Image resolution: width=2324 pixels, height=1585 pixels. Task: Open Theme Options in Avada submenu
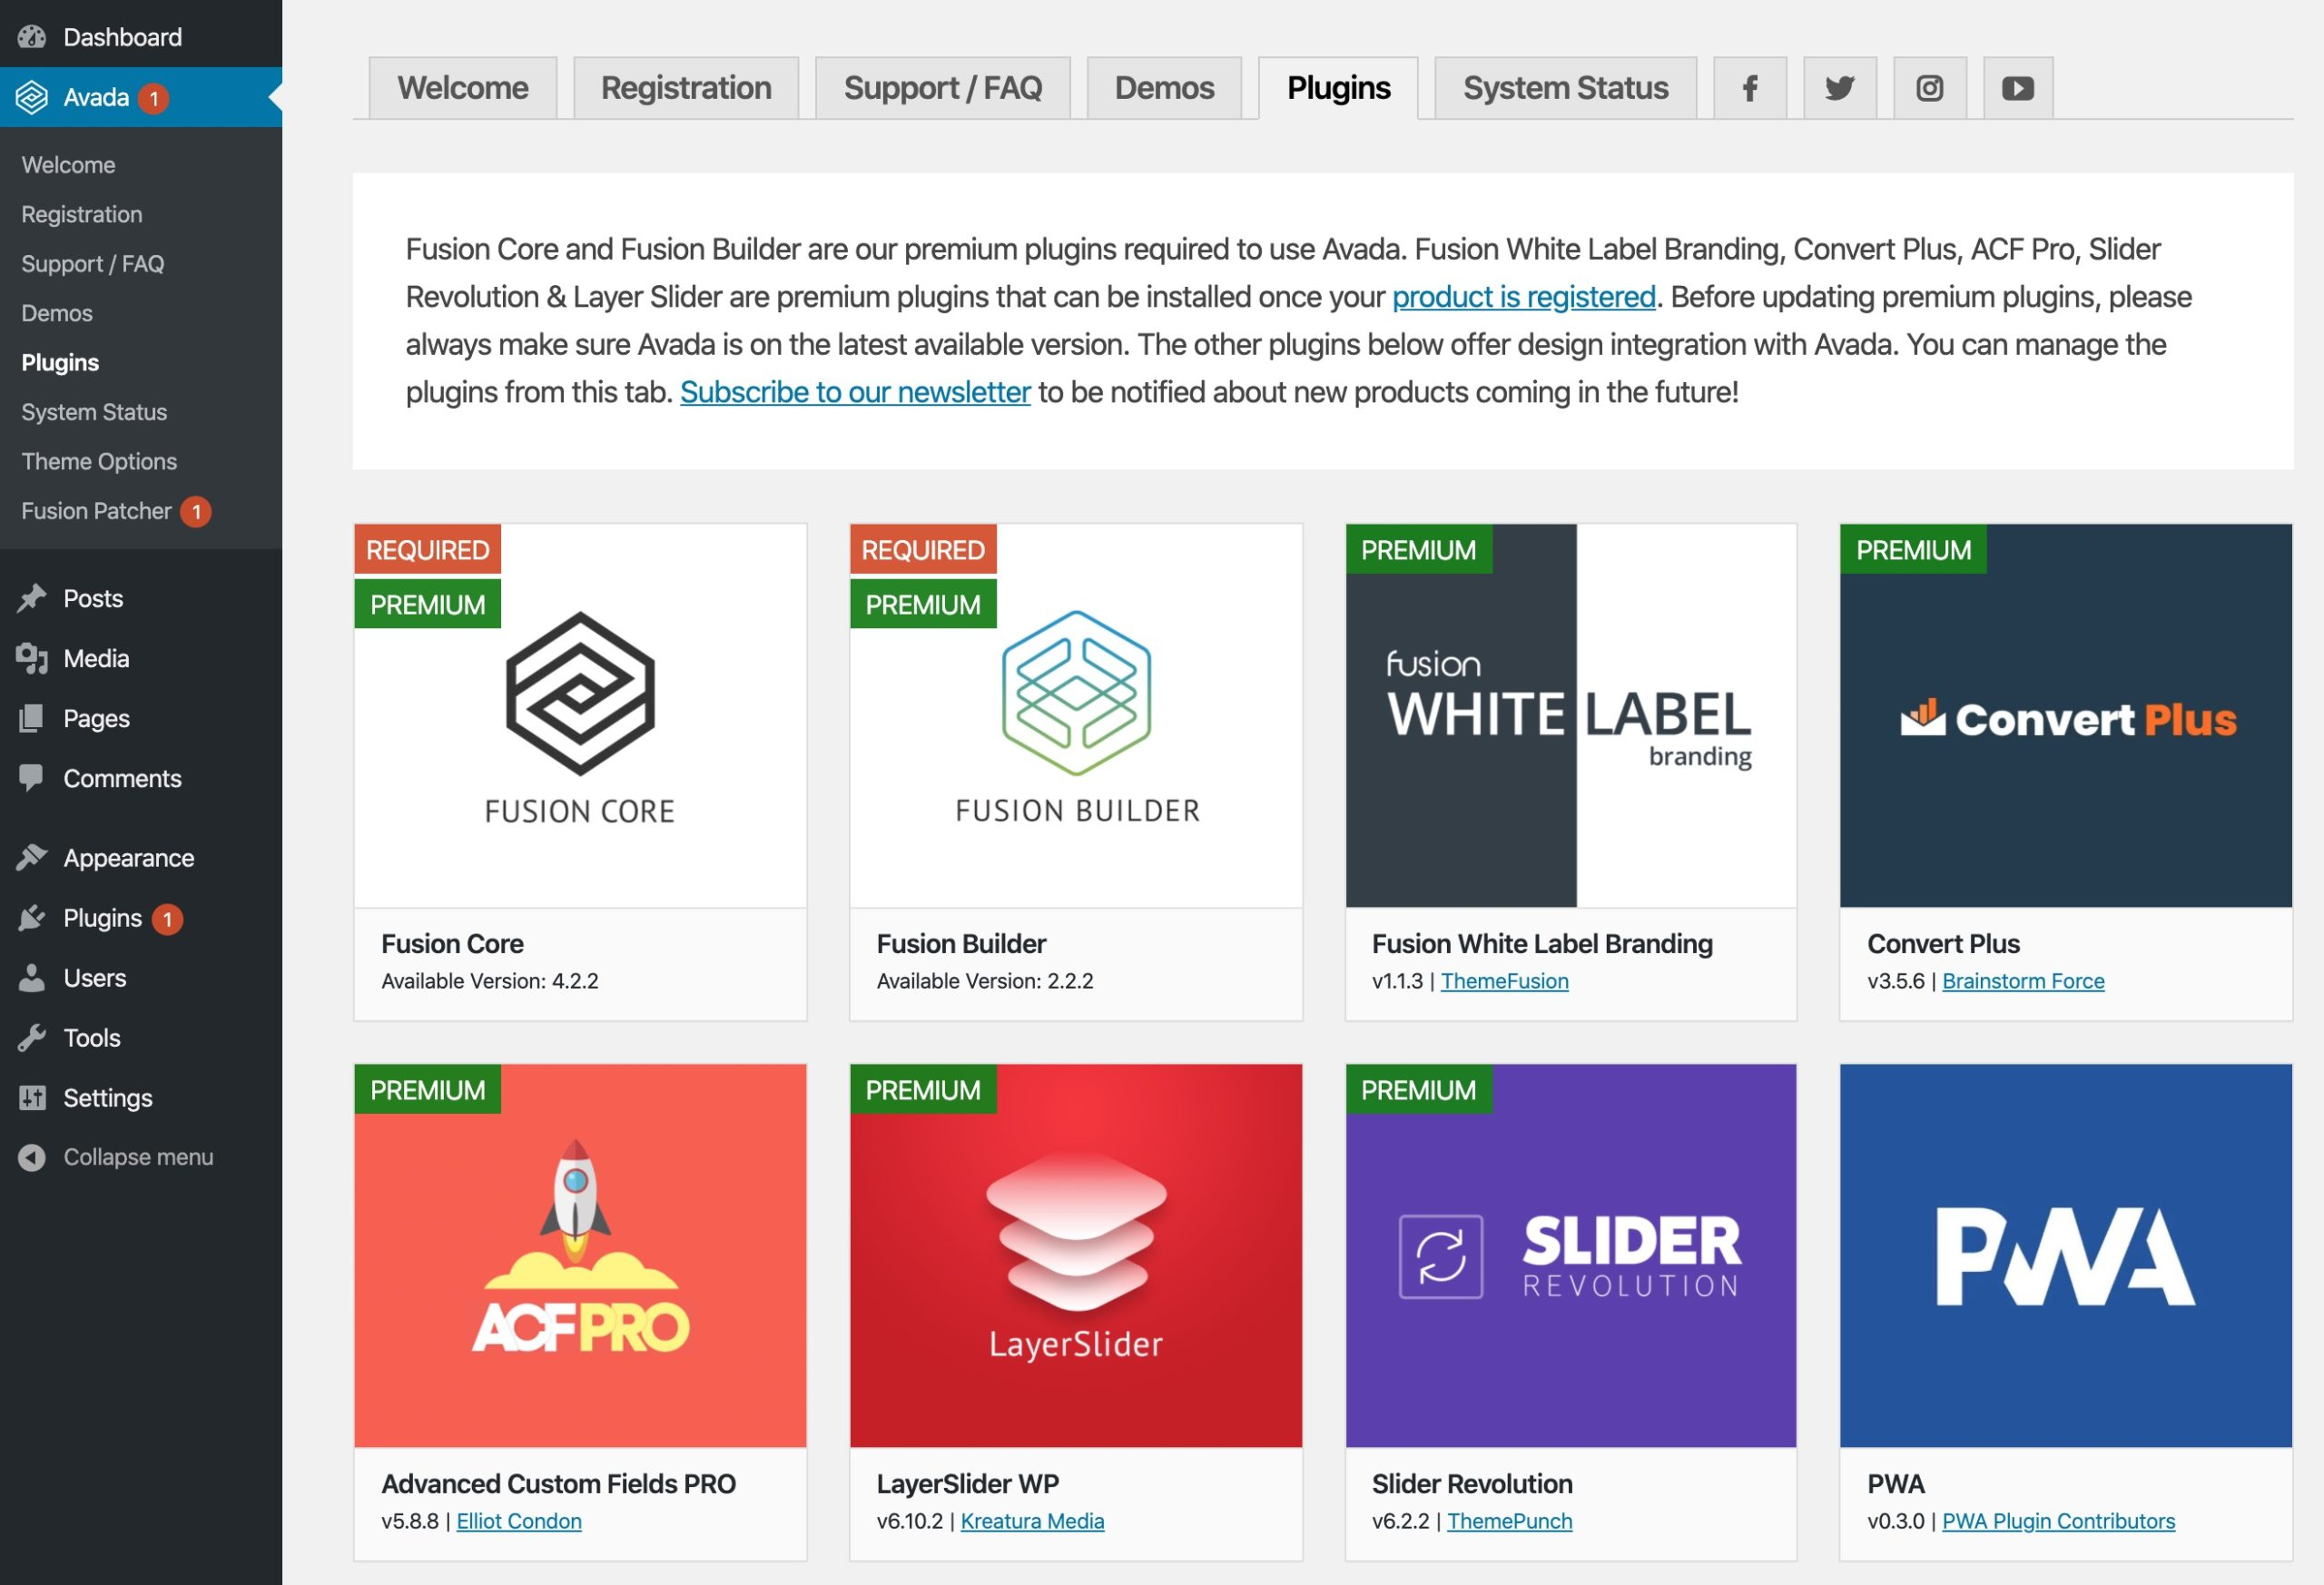[x=99, y=461]
